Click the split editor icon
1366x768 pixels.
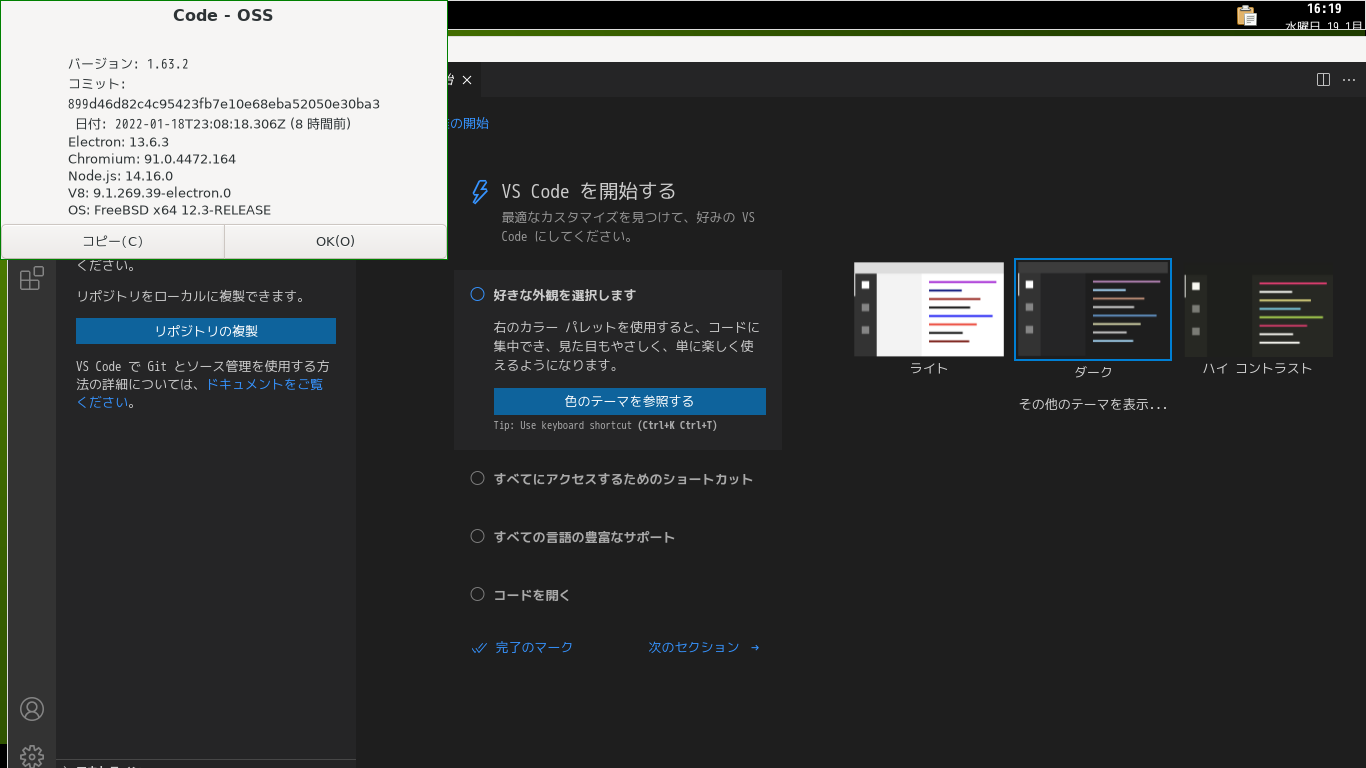[x=1323, y=79]
